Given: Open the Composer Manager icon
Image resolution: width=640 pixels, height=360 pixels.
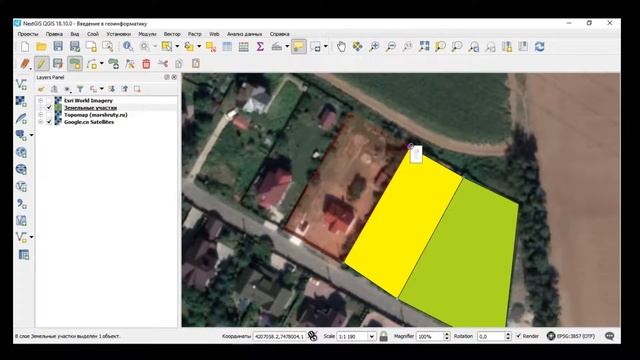Looking at the screenshot, I should (108, 47).
